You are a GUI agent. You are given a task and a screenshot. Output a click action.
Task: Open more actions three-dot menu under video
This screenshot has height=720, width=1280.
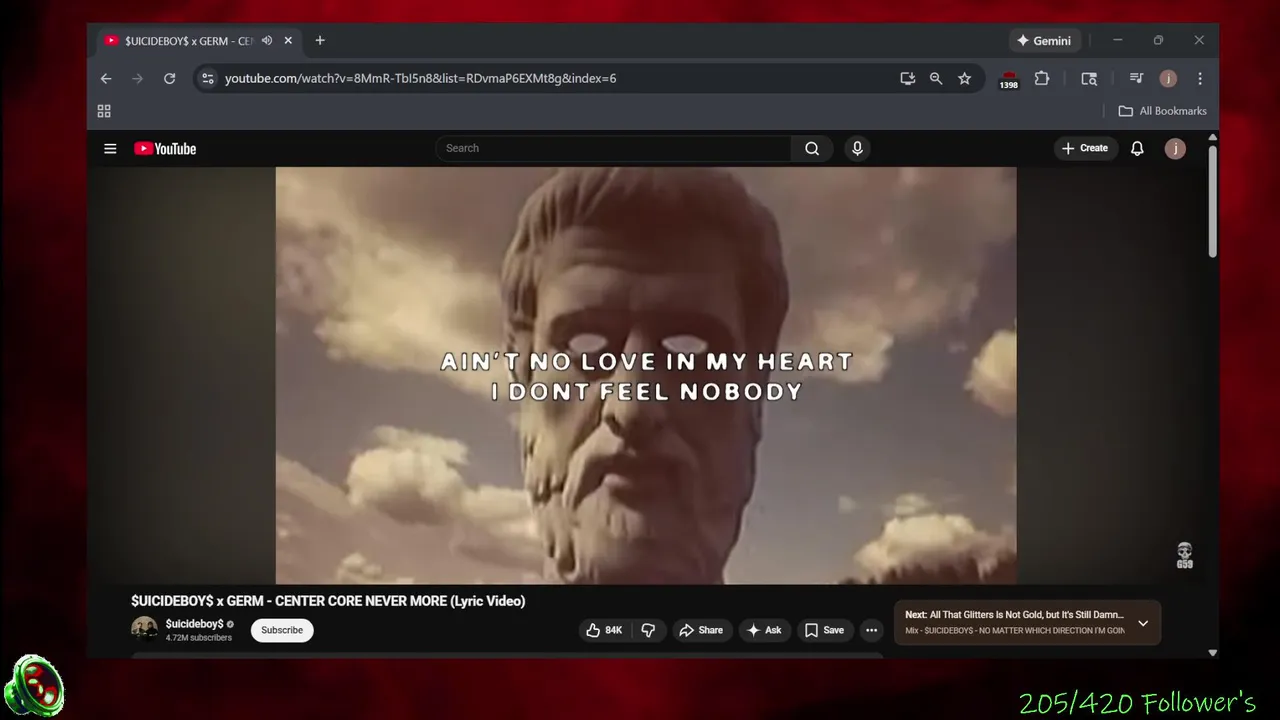coord(871,630)
